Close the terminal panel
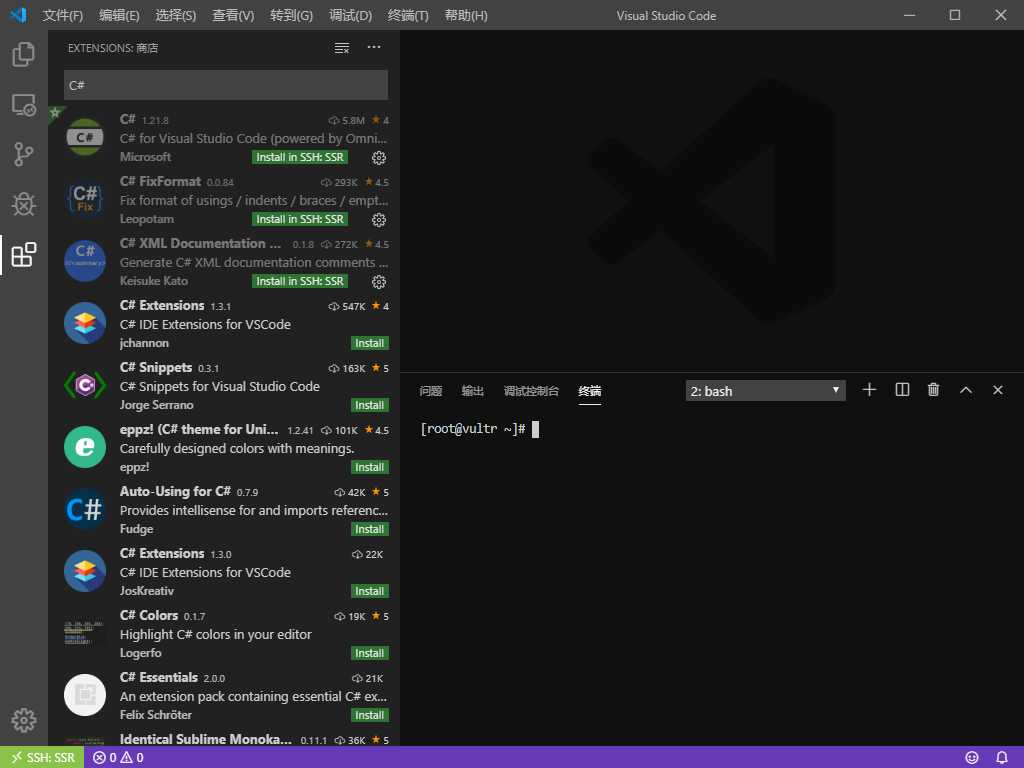1024x768 pixels. [997, 390]
